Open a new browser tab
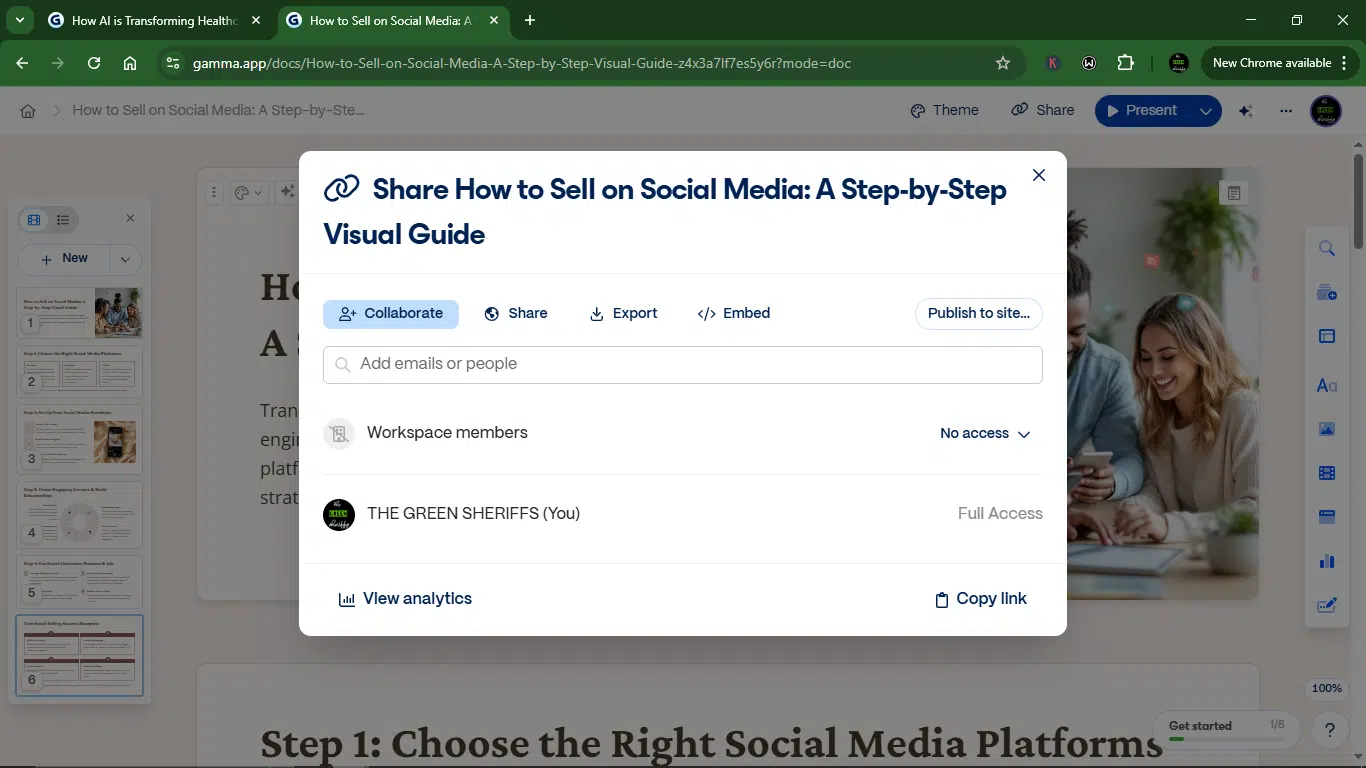The width and height of the screenshot is (1366, 768). [530, 20]
